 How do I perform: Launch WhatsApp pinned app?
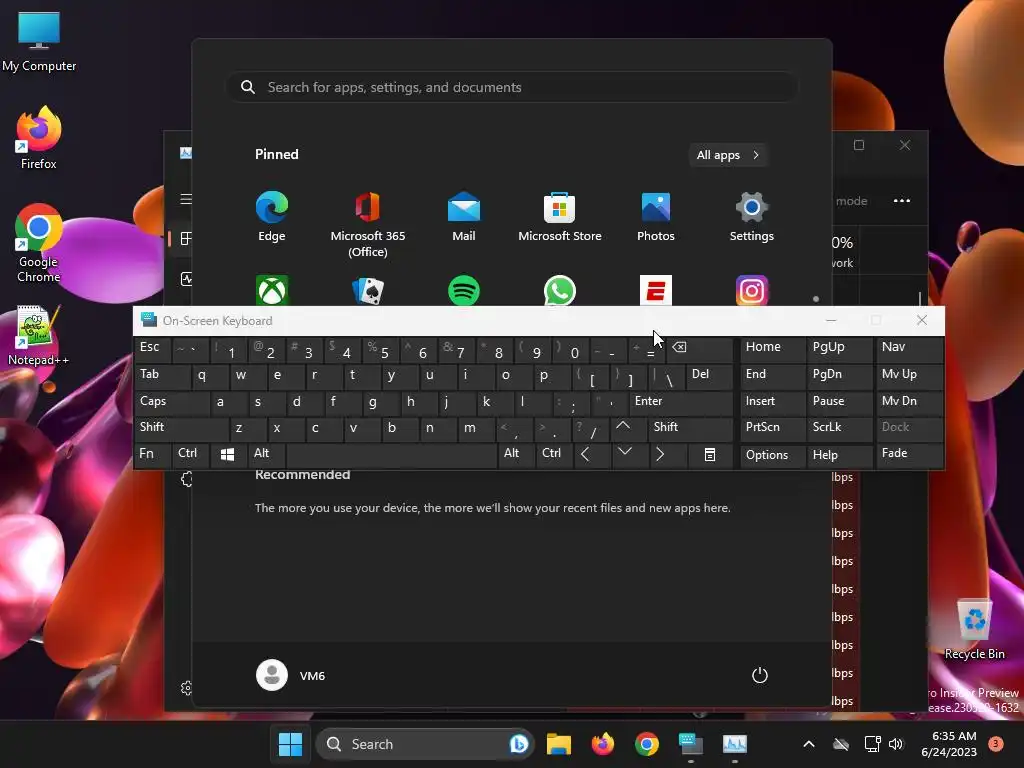click(x=560, y=291)
